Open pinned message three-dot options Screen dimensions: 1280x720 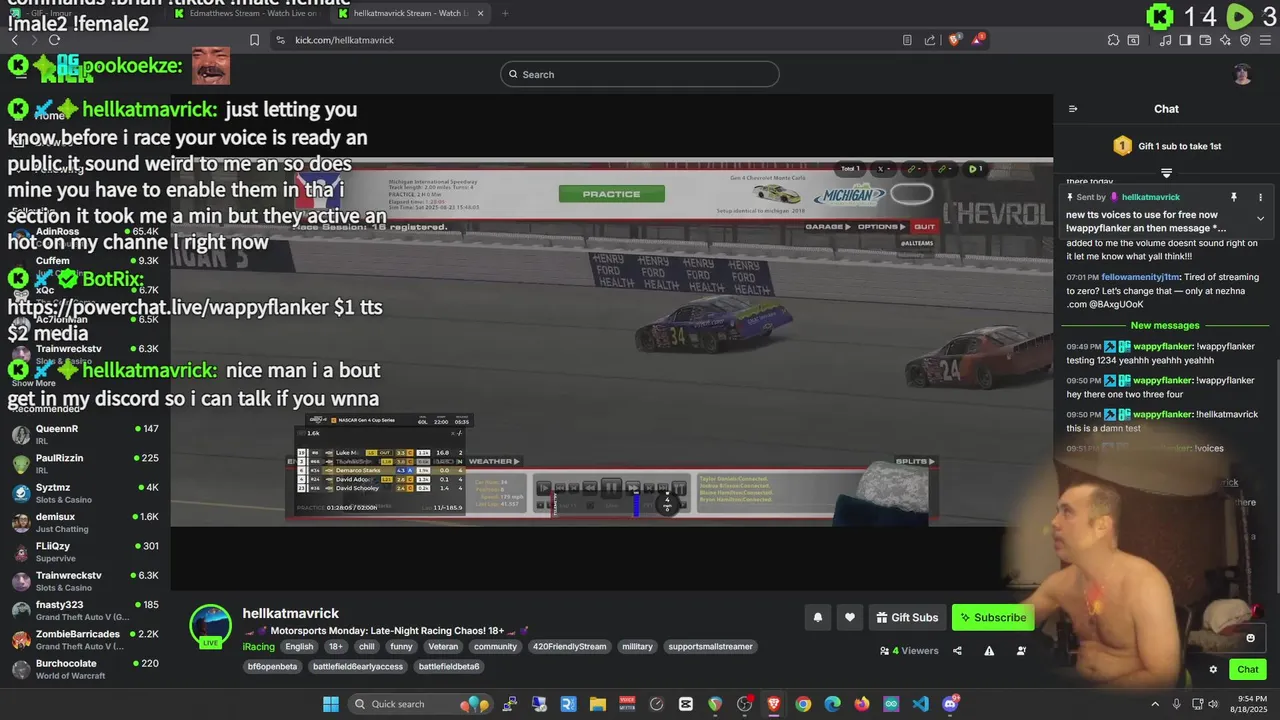pos(1260,197)
